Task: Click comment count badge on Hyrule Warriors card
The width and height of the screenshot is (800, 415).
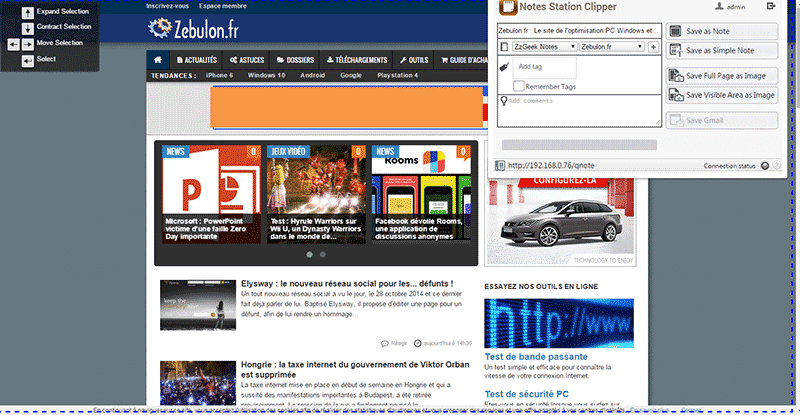Action: coord(359,152)
